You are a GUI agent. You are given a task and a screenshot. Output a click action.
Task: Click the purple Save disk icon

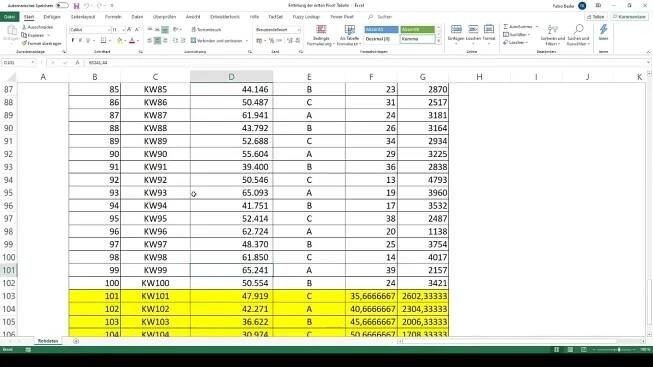tap(76, 6)
